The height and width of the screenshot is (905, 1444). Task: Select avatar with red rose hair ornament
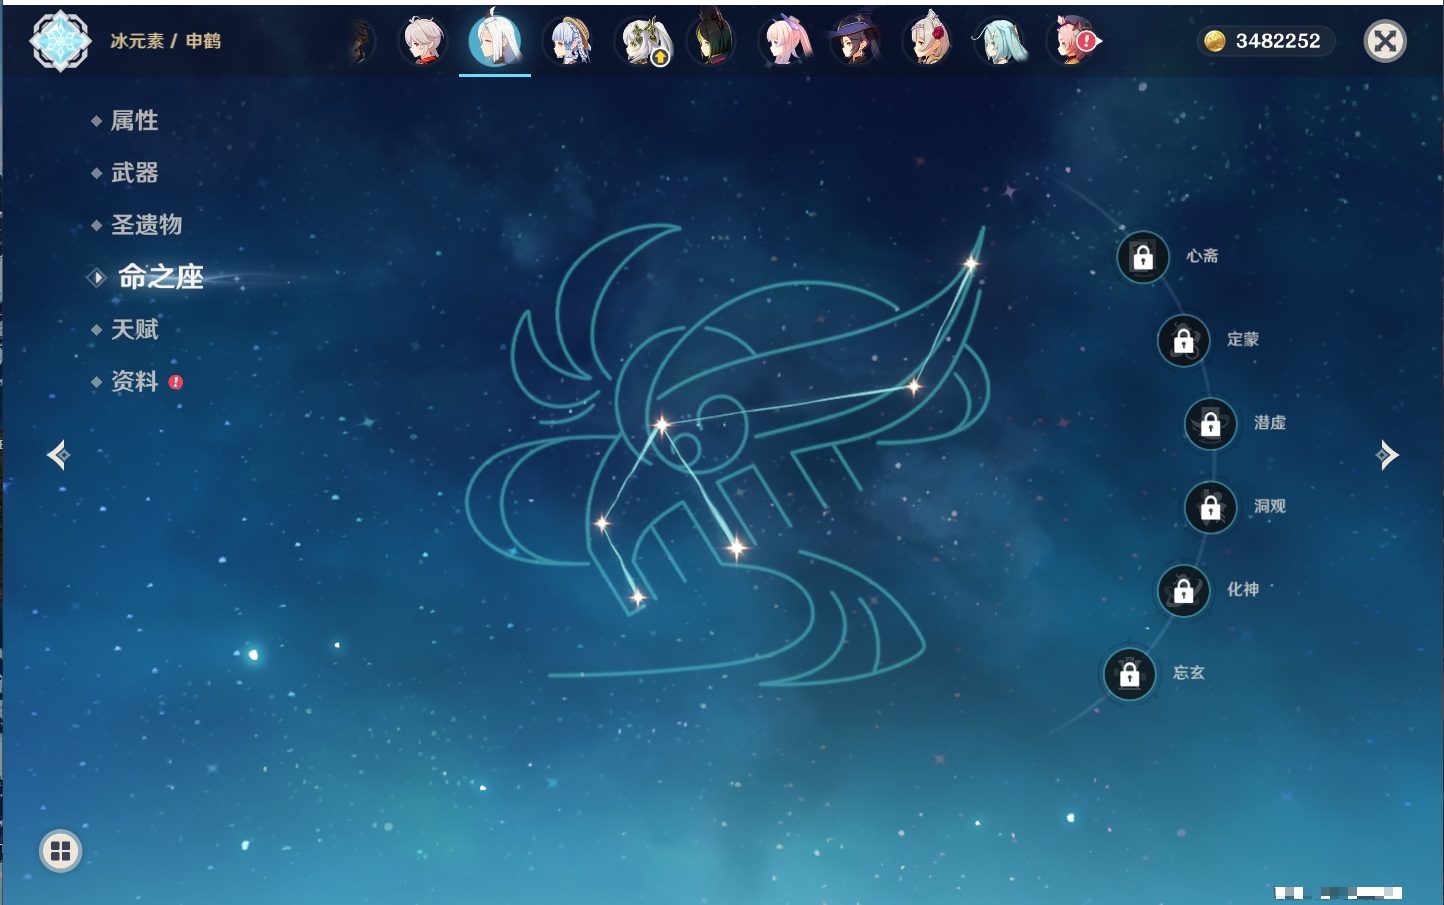(928, 41)
